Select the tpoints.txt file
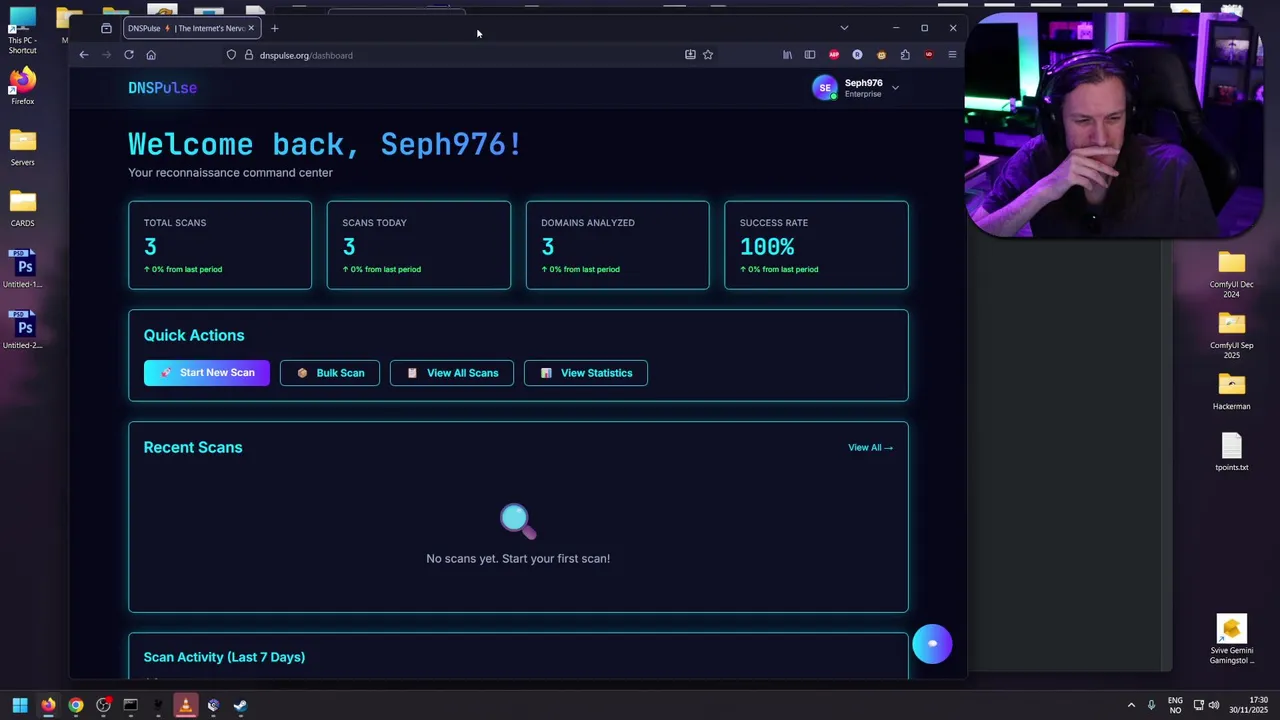This screenshot has height=720, width=1280. click(x=1232, y=452)
